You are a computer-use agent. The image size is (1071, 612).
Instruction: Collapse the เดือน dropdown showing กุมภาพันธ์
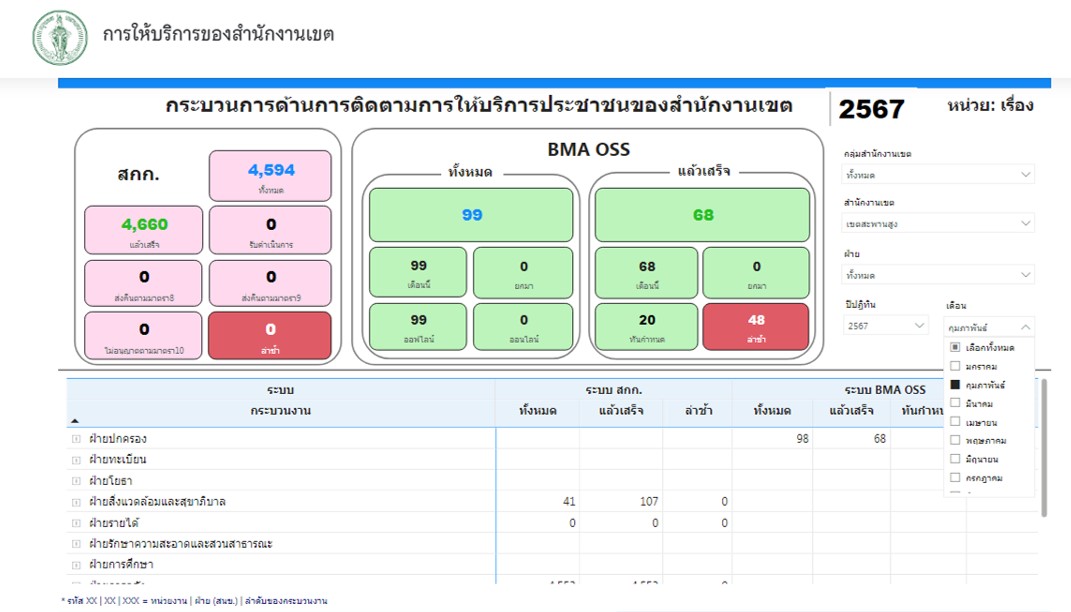[x=989, y=327]
